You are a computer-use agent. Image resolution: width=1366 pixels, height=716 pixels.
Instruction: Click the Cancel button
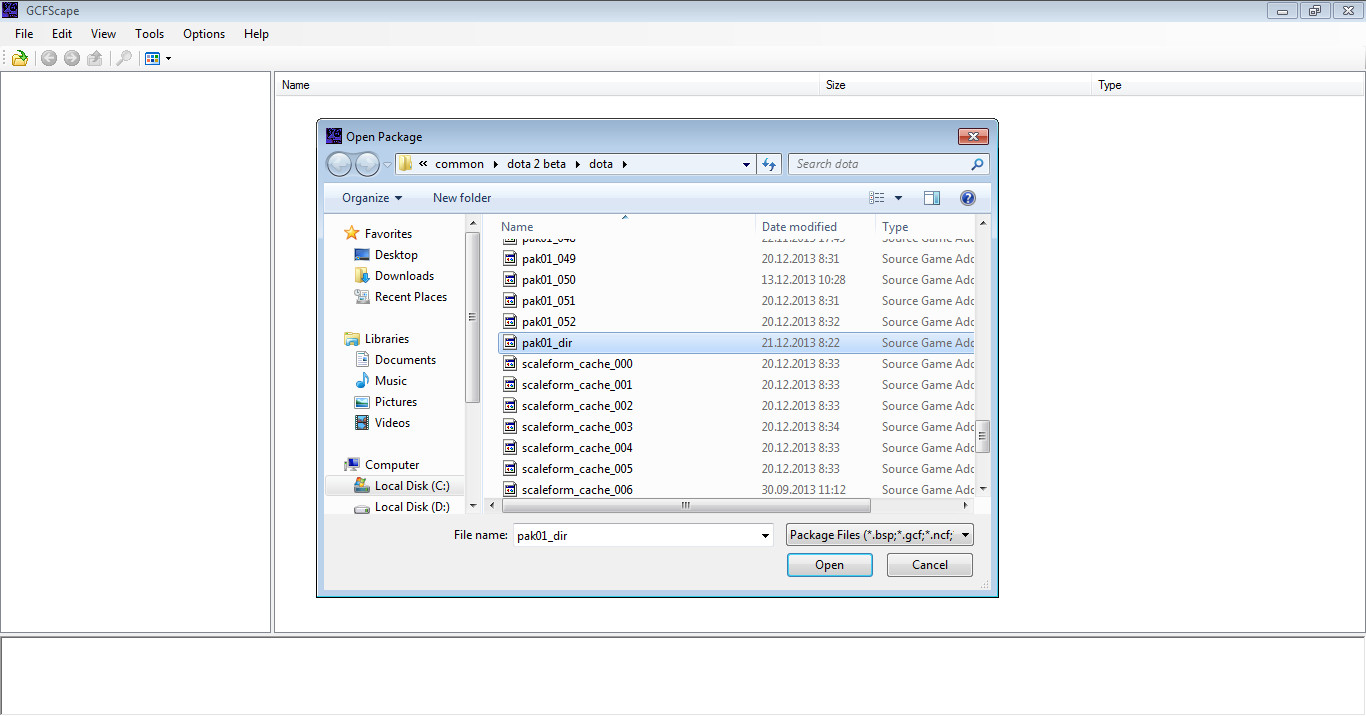(x=930, y=565)
